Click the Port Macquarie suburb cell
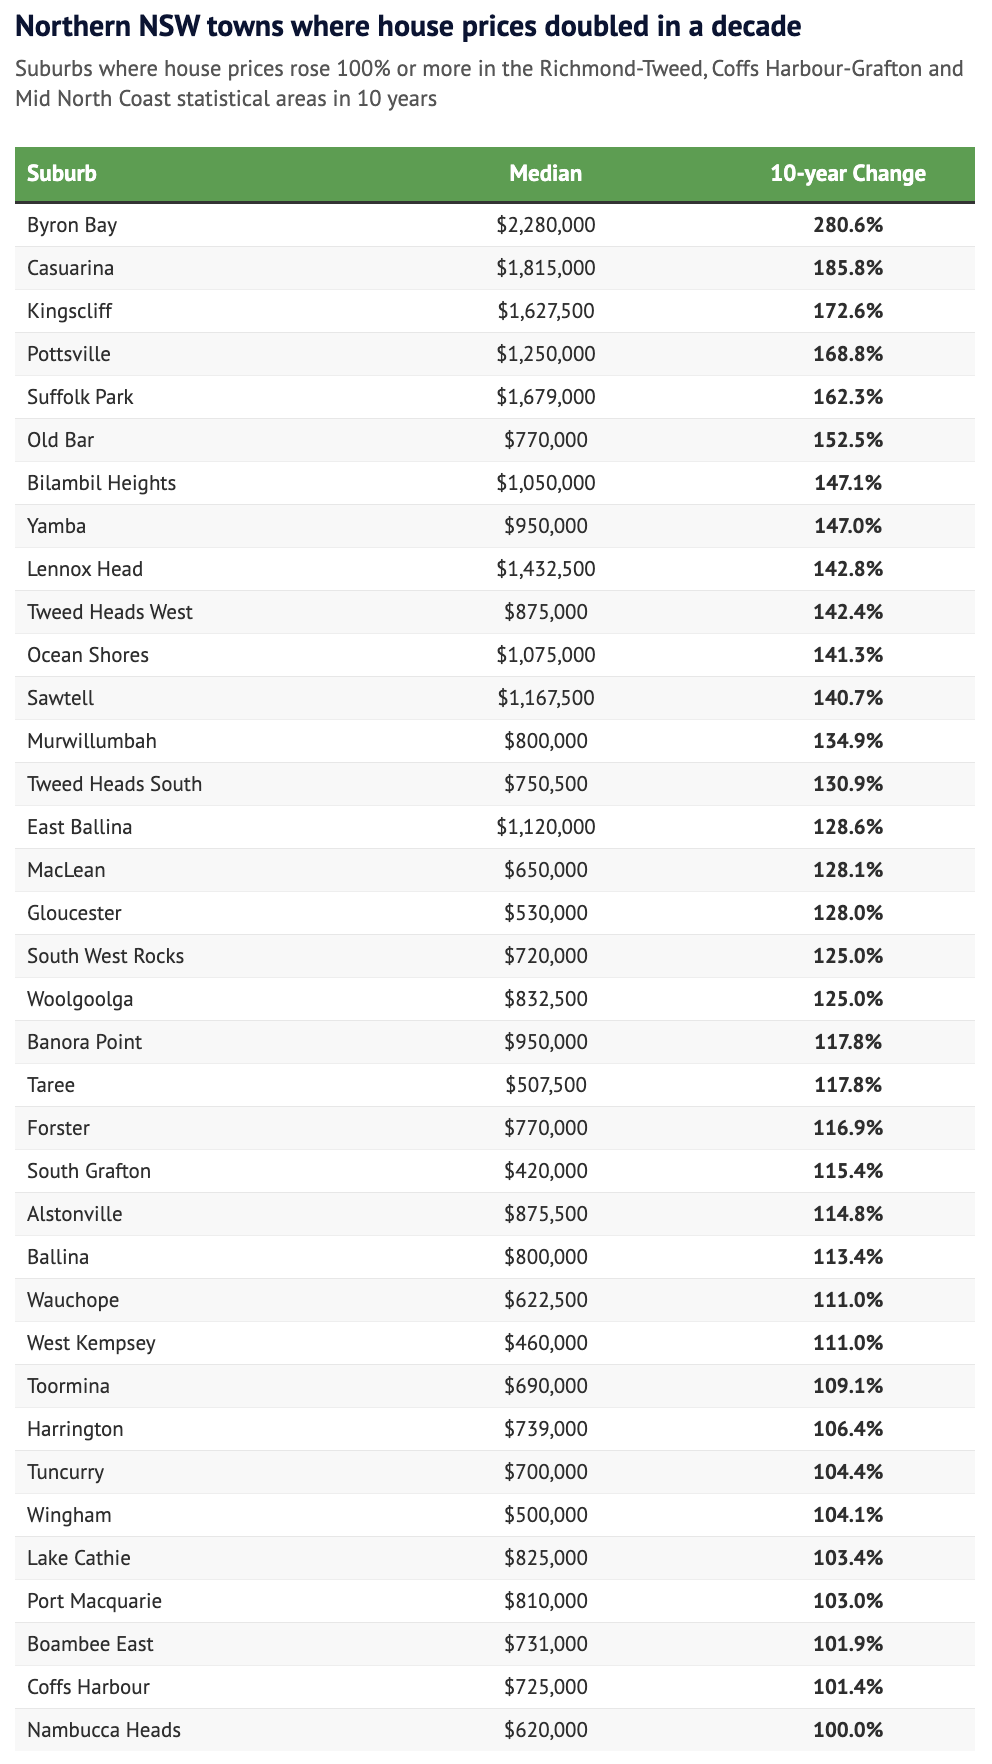The width and height of the screenshot is (992, 1764). click(x=94, y=1601)
